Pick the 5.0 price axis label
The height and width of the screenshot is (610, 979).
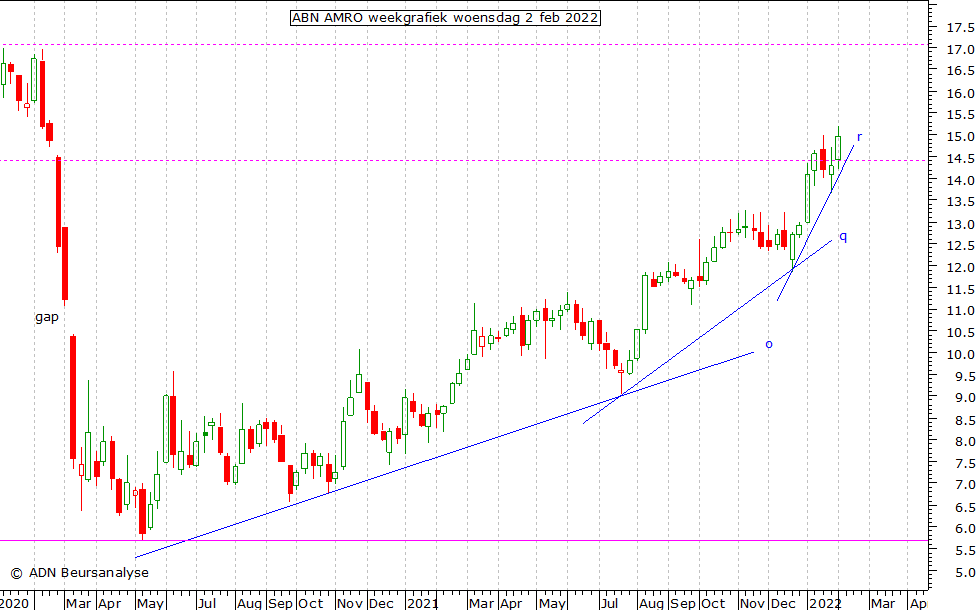(964, 572)
